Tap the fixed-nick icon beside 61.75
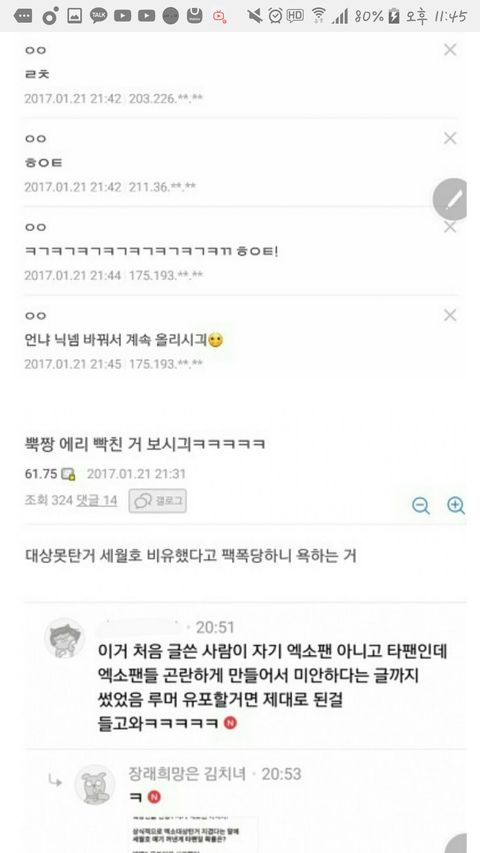The height and width of the screenshot is (853, 480). point(68,474)
